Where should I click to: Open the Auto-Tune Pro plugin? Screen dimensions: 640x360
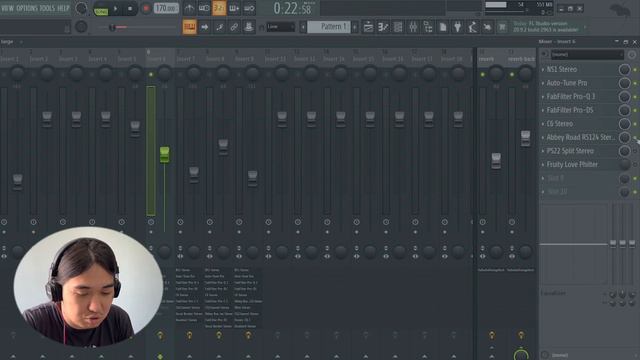(x=567, y=83)
